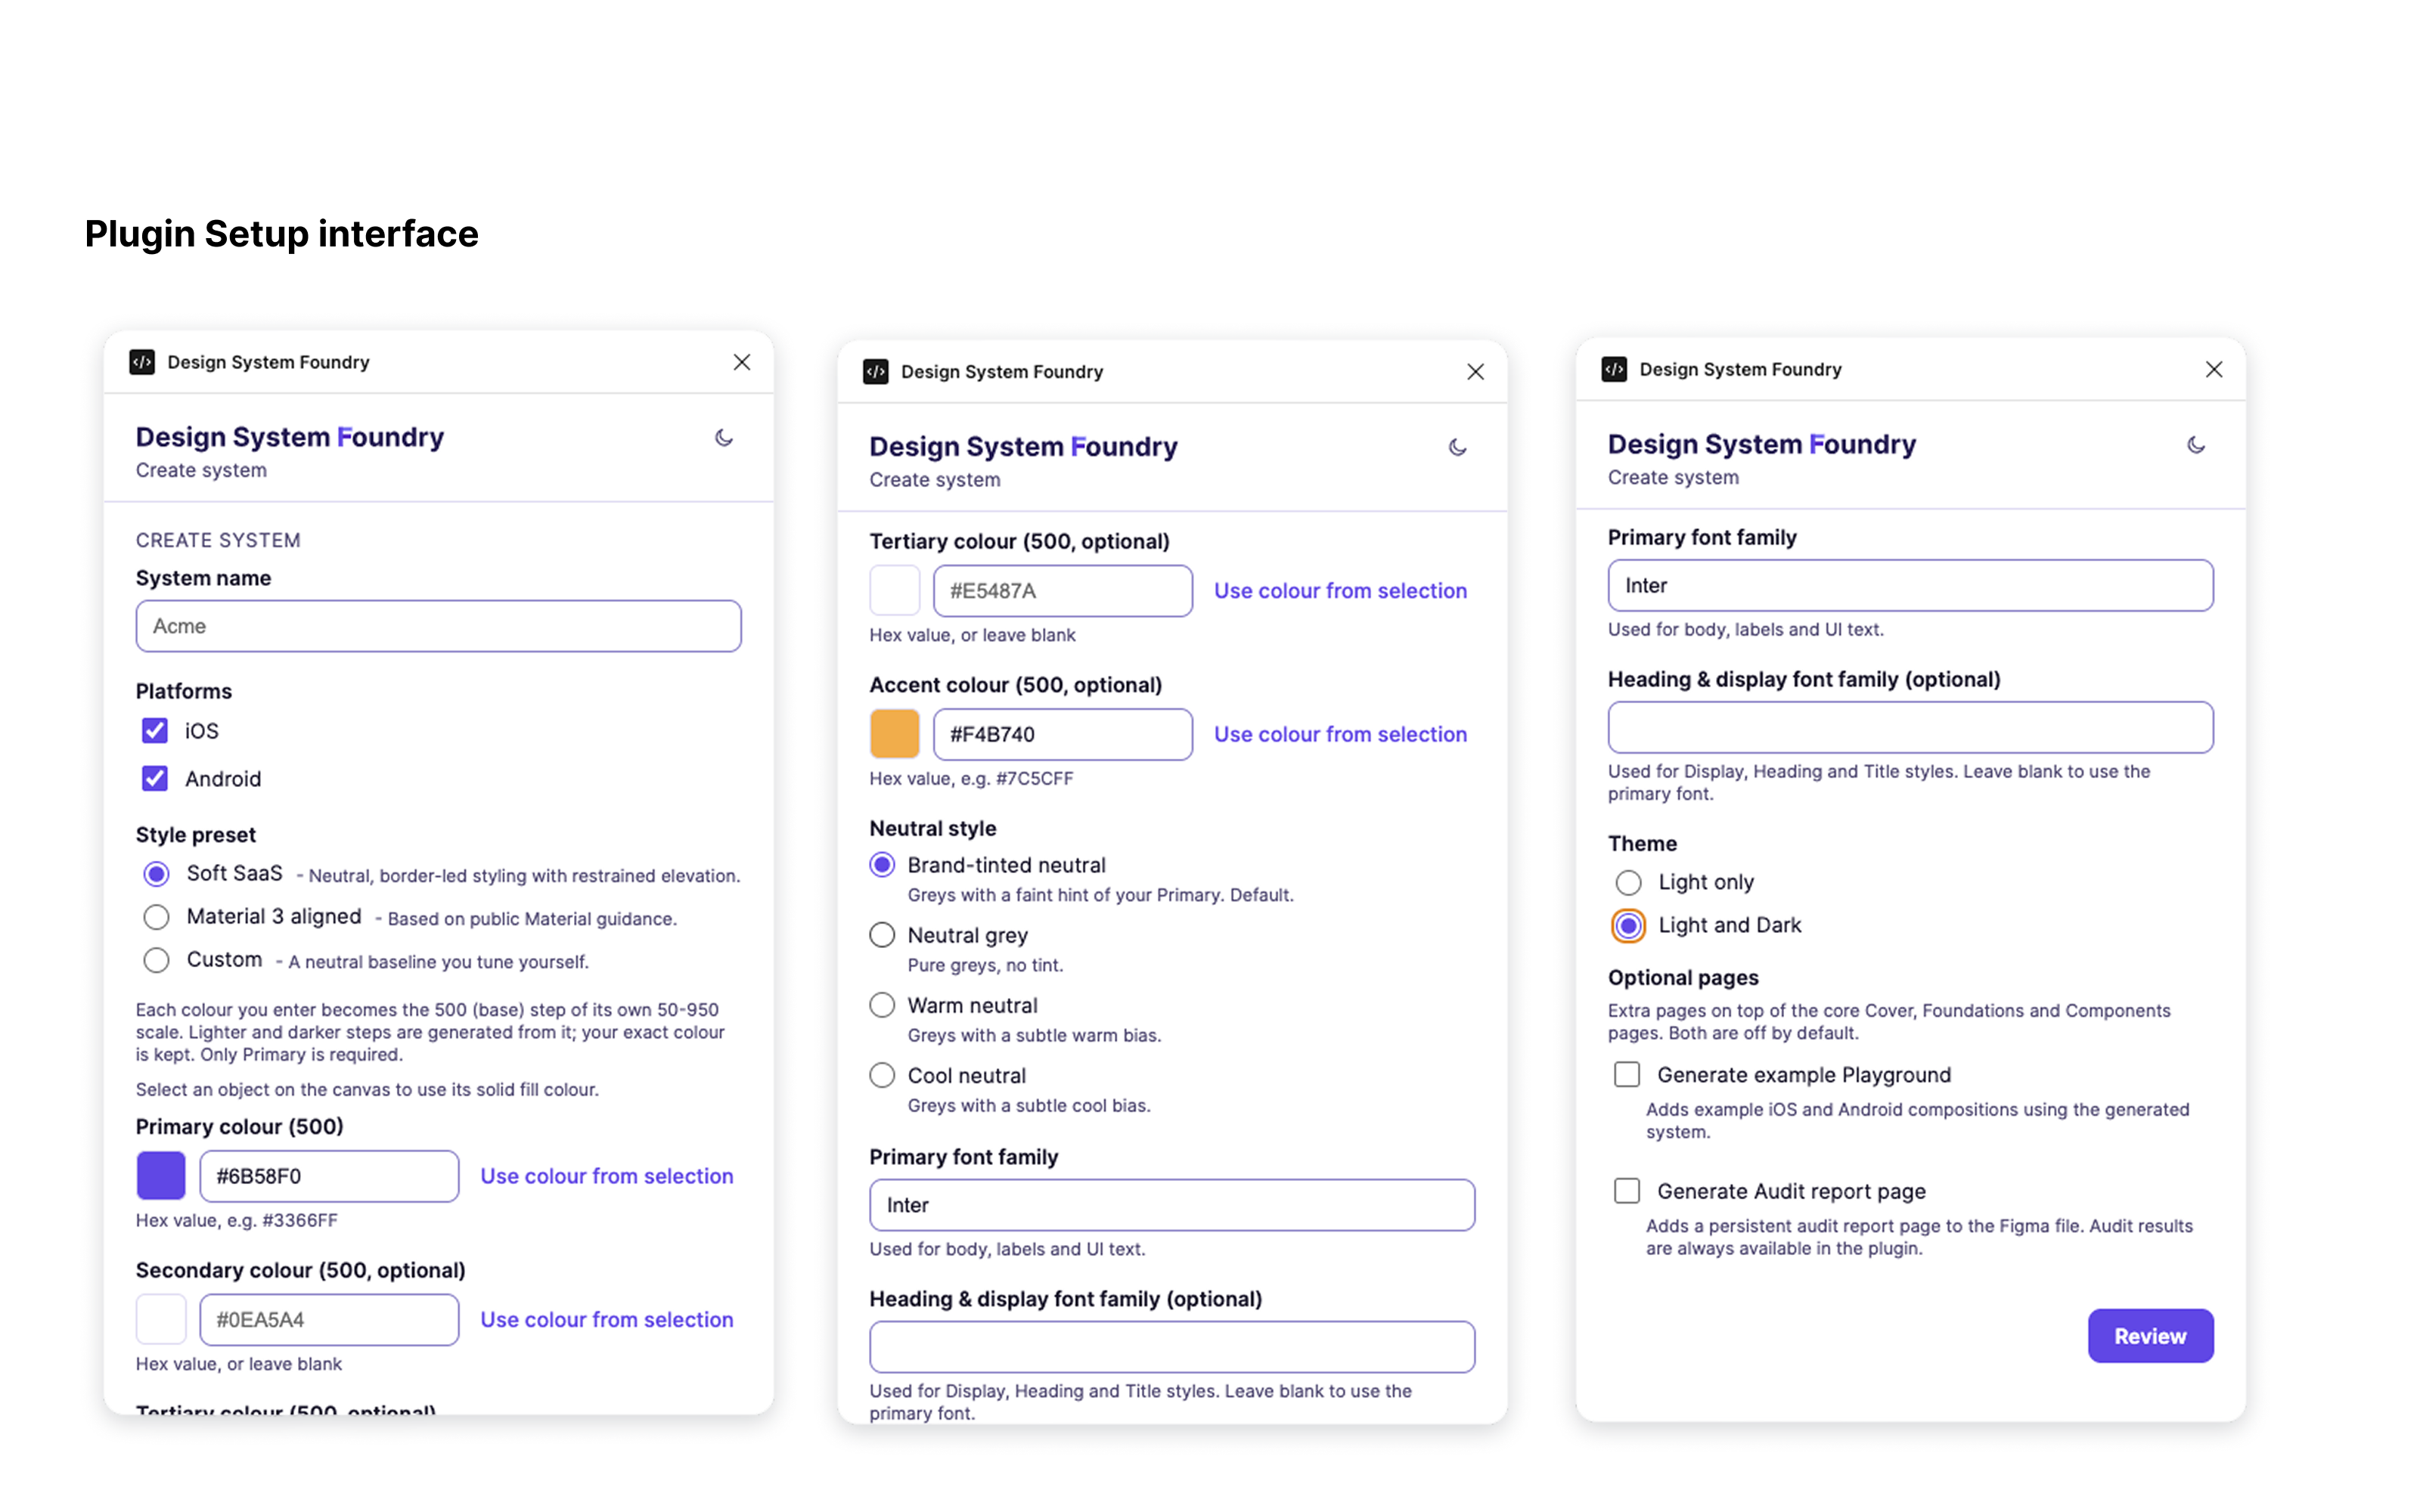Click the 'Optional pages' heading

pyautogui.click(x=1683, y=978)
